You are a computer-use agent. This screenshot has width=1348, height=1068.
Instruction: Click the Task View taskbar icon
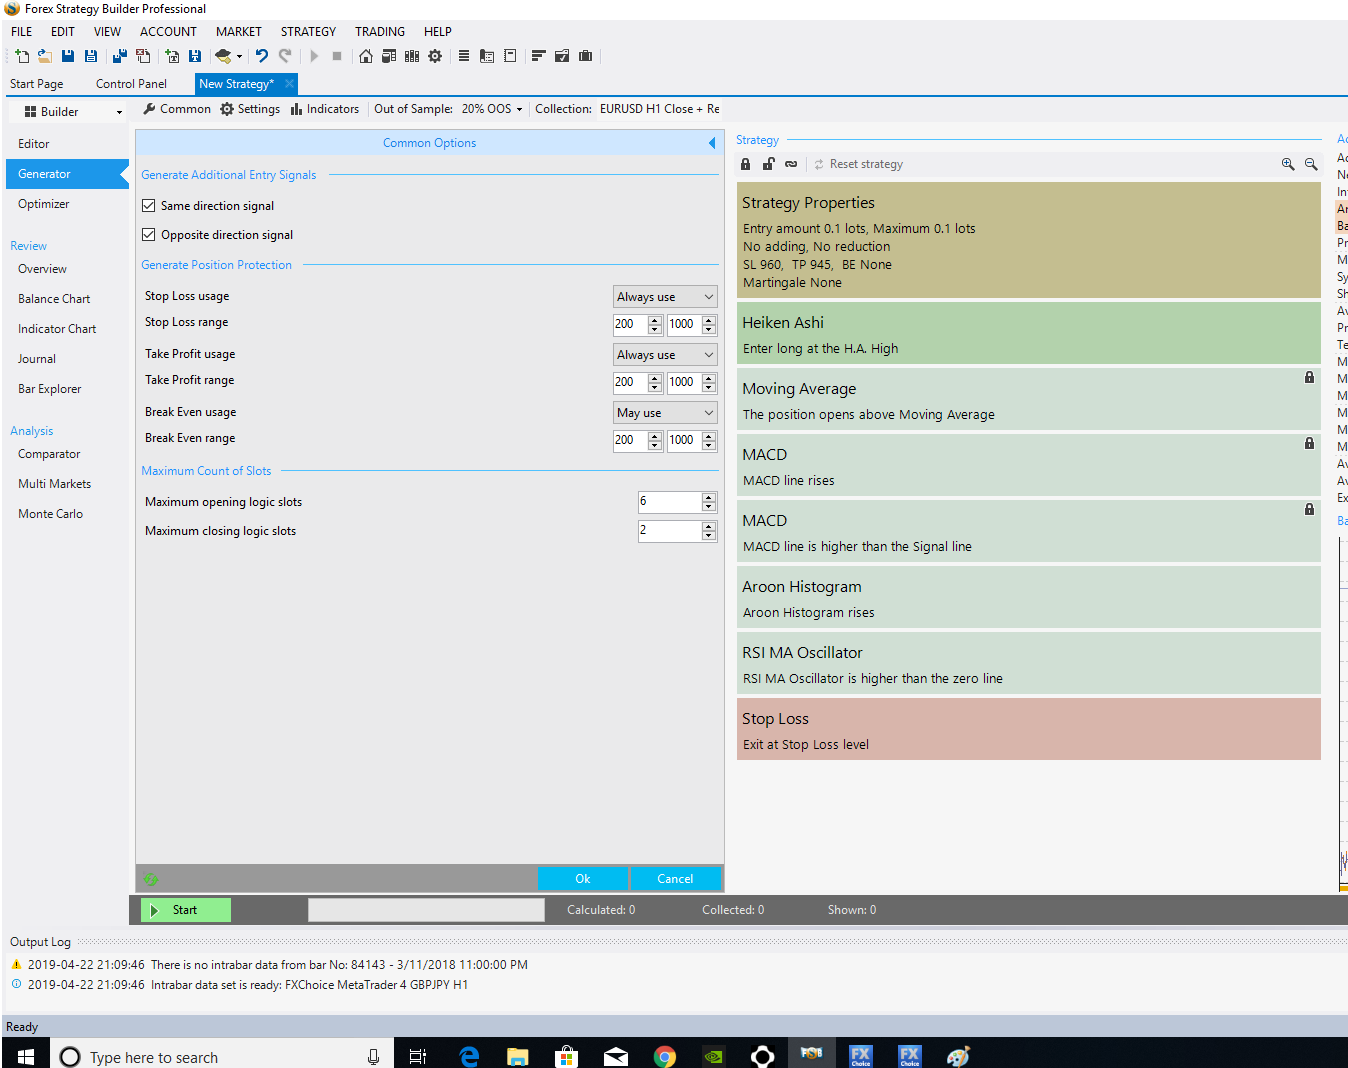coord(418,1057)
